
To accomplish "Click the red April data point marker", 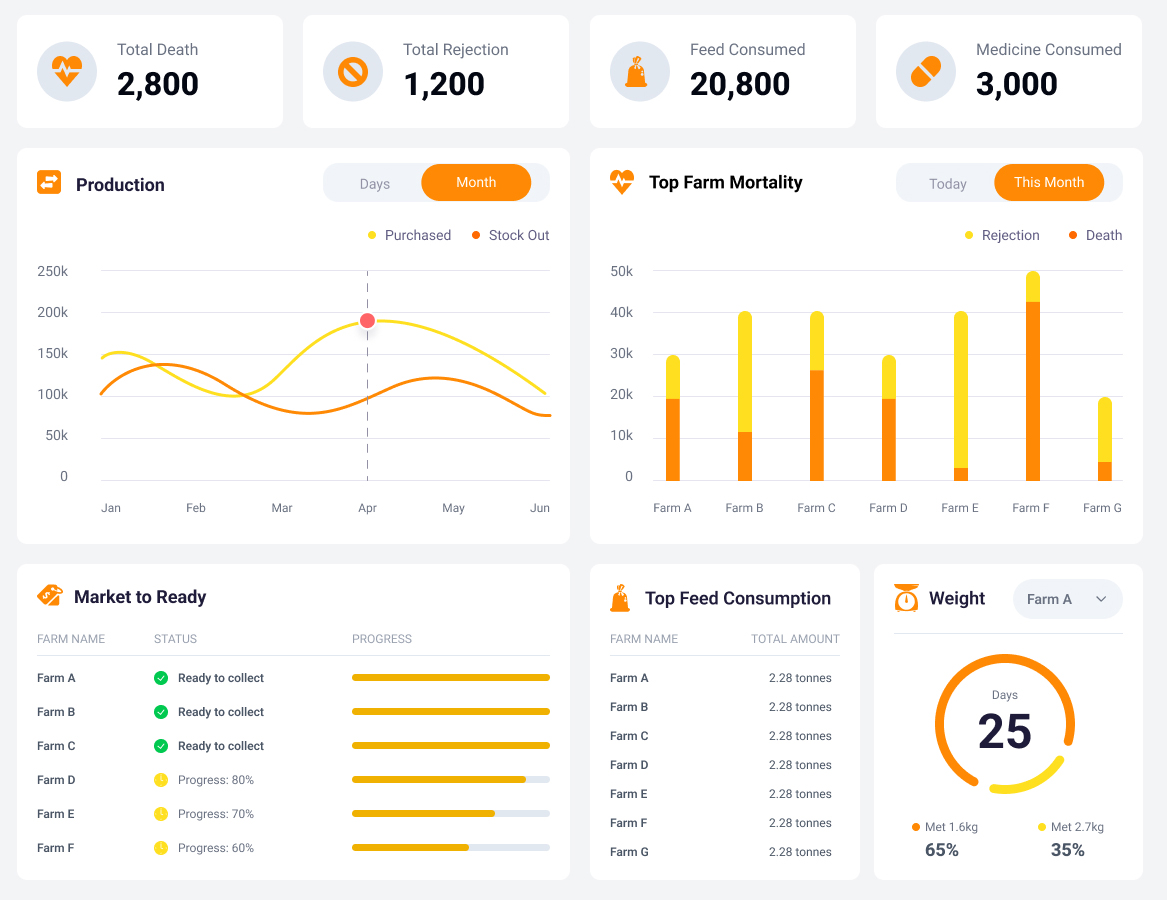I will coord(367,321).
